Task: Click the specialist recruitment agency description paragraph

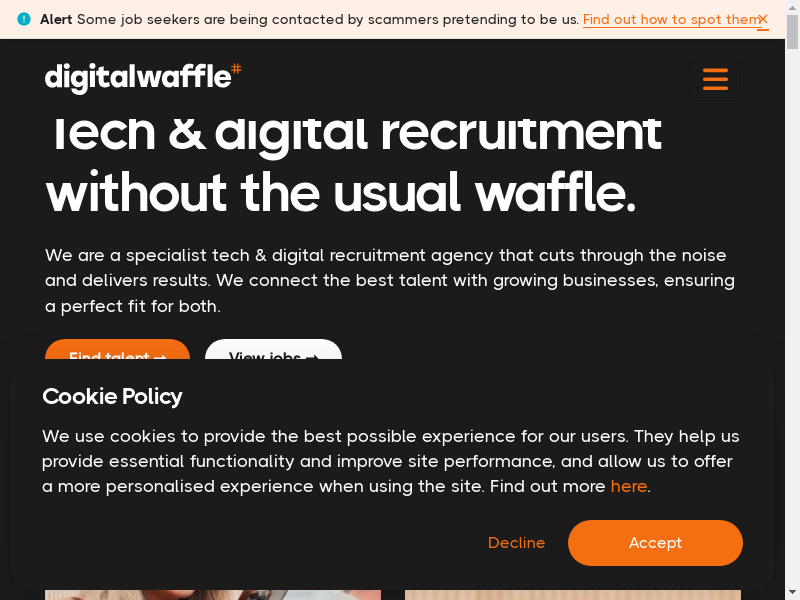Action: pyautogui.click(x=390, y=281)
